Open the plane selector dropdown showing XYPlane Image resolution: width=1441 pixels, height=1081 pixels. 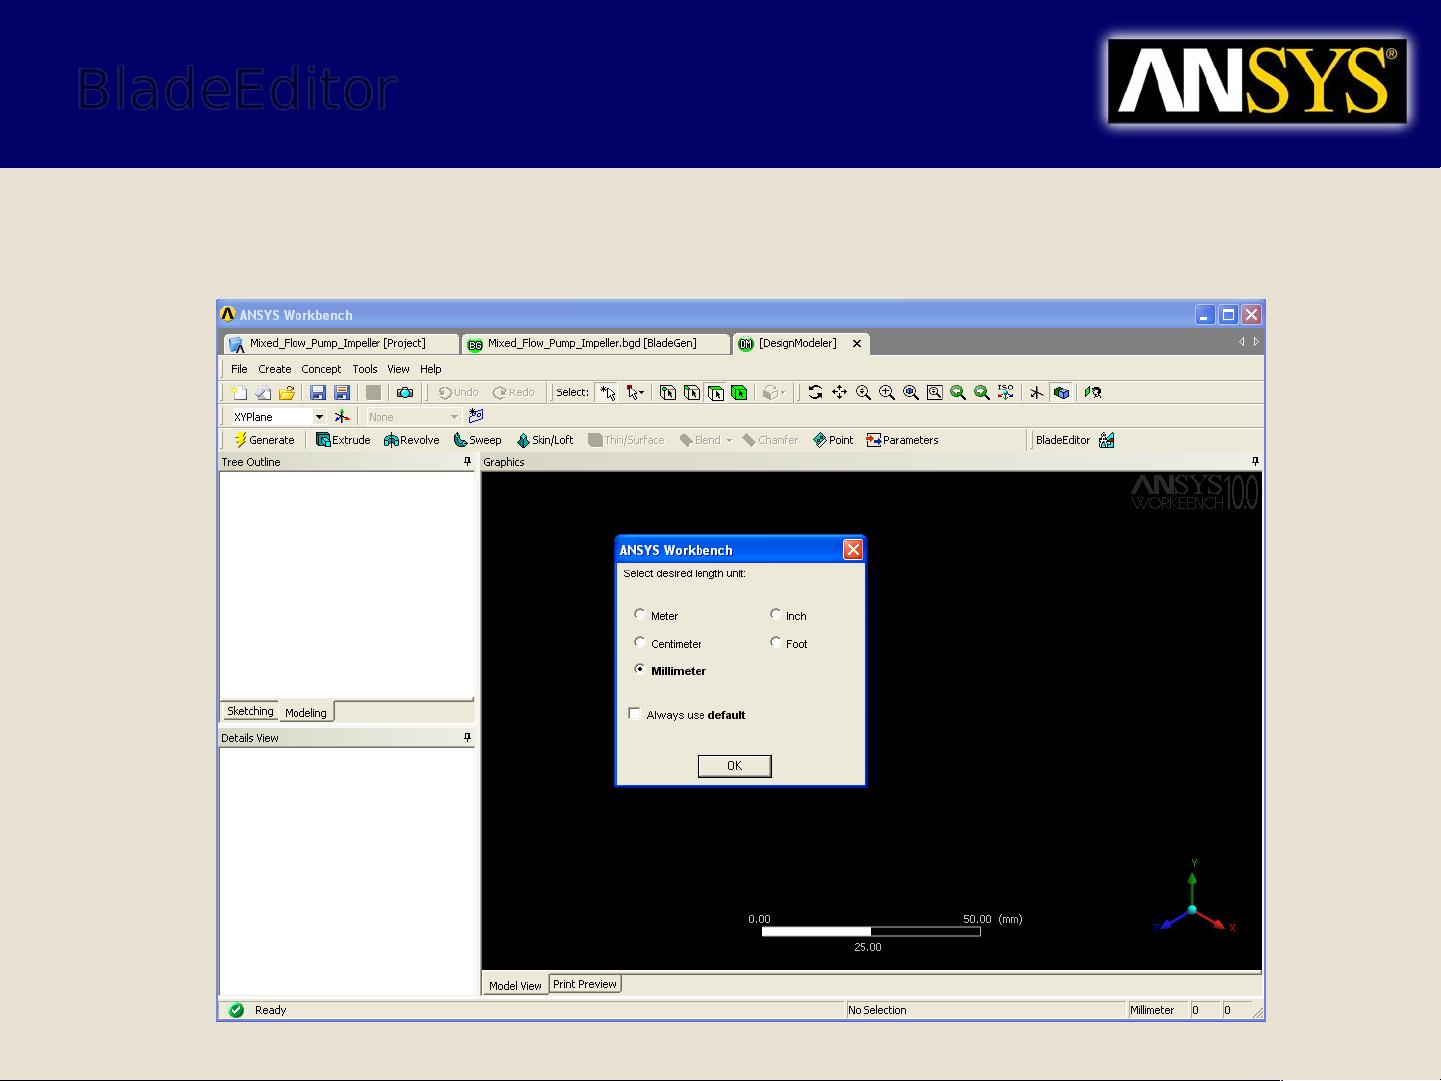[318, 416]
